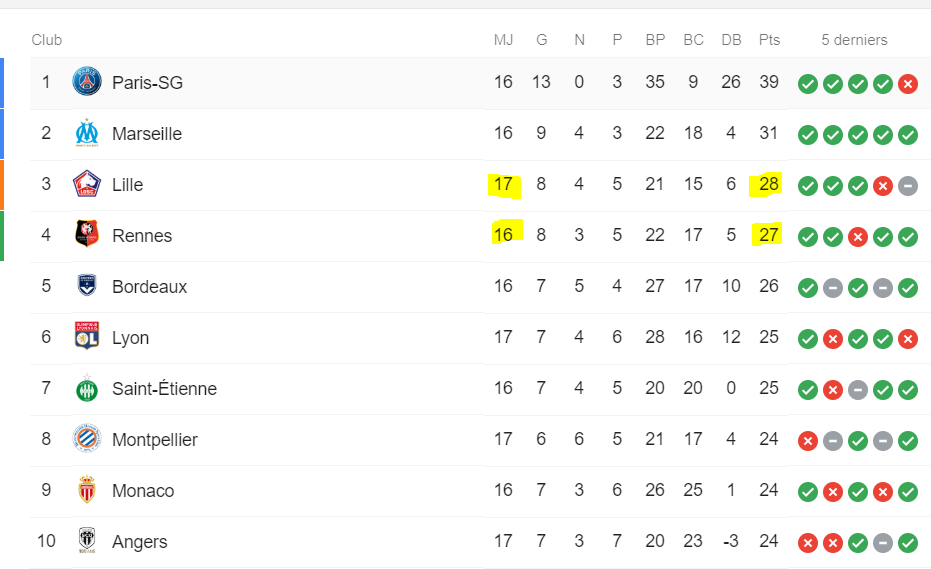Screen dimensions: 931x569
Task: Click Rennes' red loss result icon
Action: (857, 237)
